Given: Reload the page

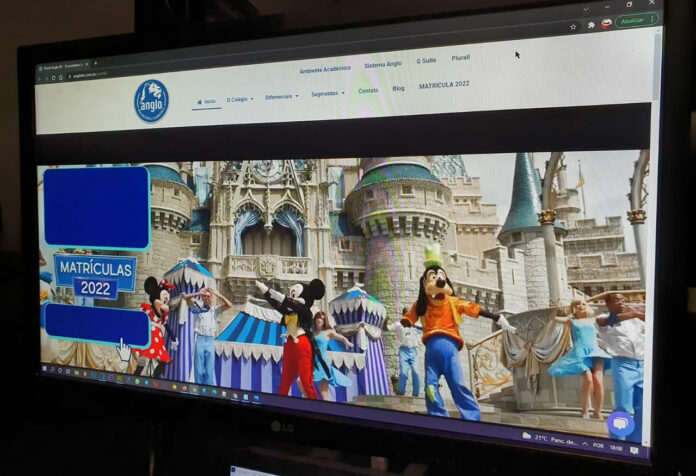Looking at the screenshot, I should [54, 77].
